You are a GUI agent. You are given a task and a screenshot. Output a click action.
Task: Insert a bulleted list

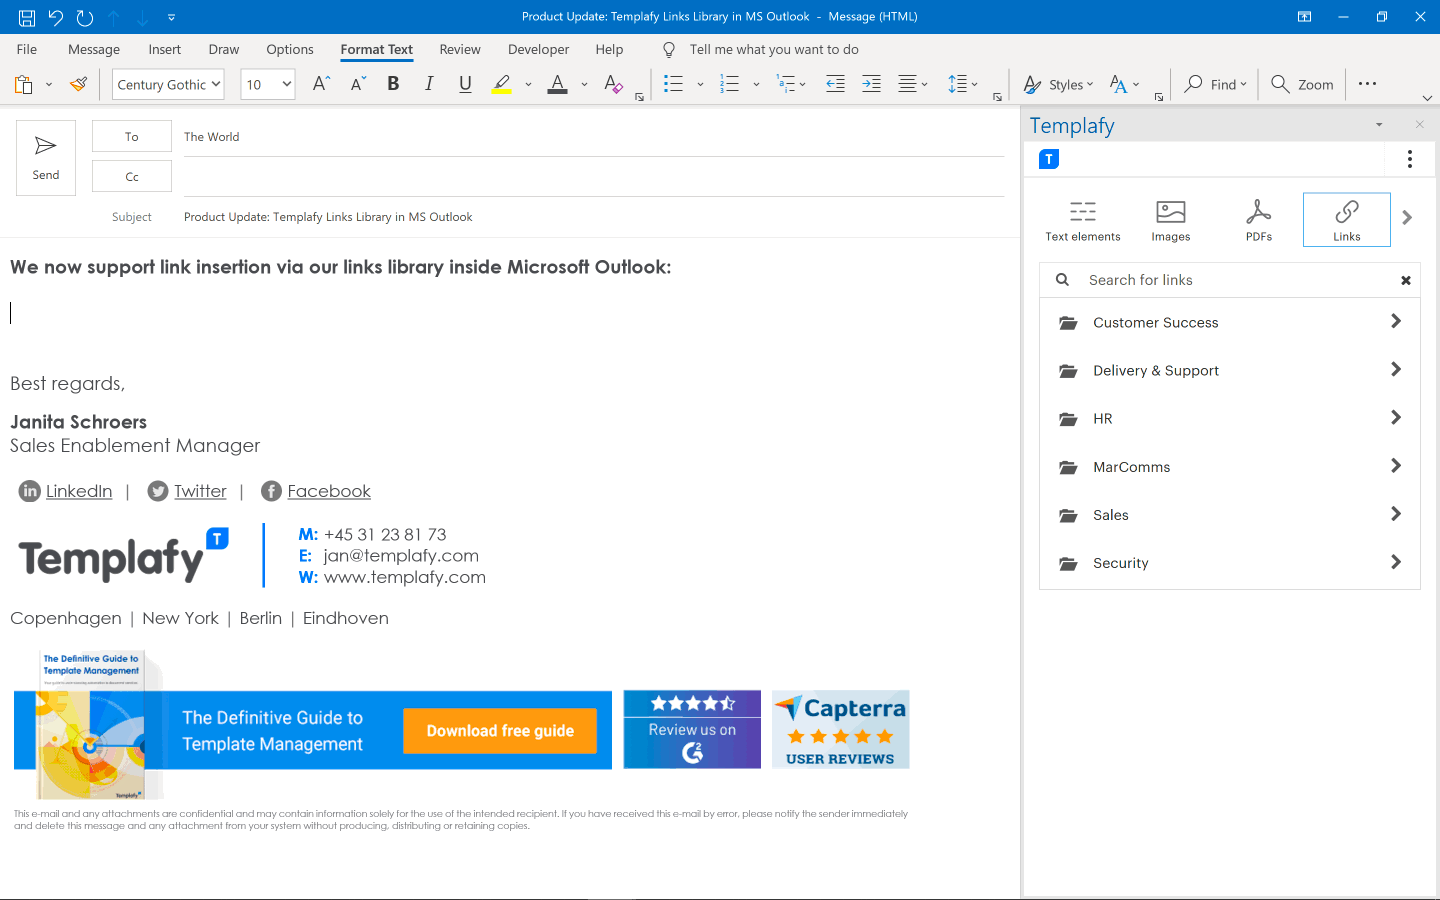coord(672,84)
